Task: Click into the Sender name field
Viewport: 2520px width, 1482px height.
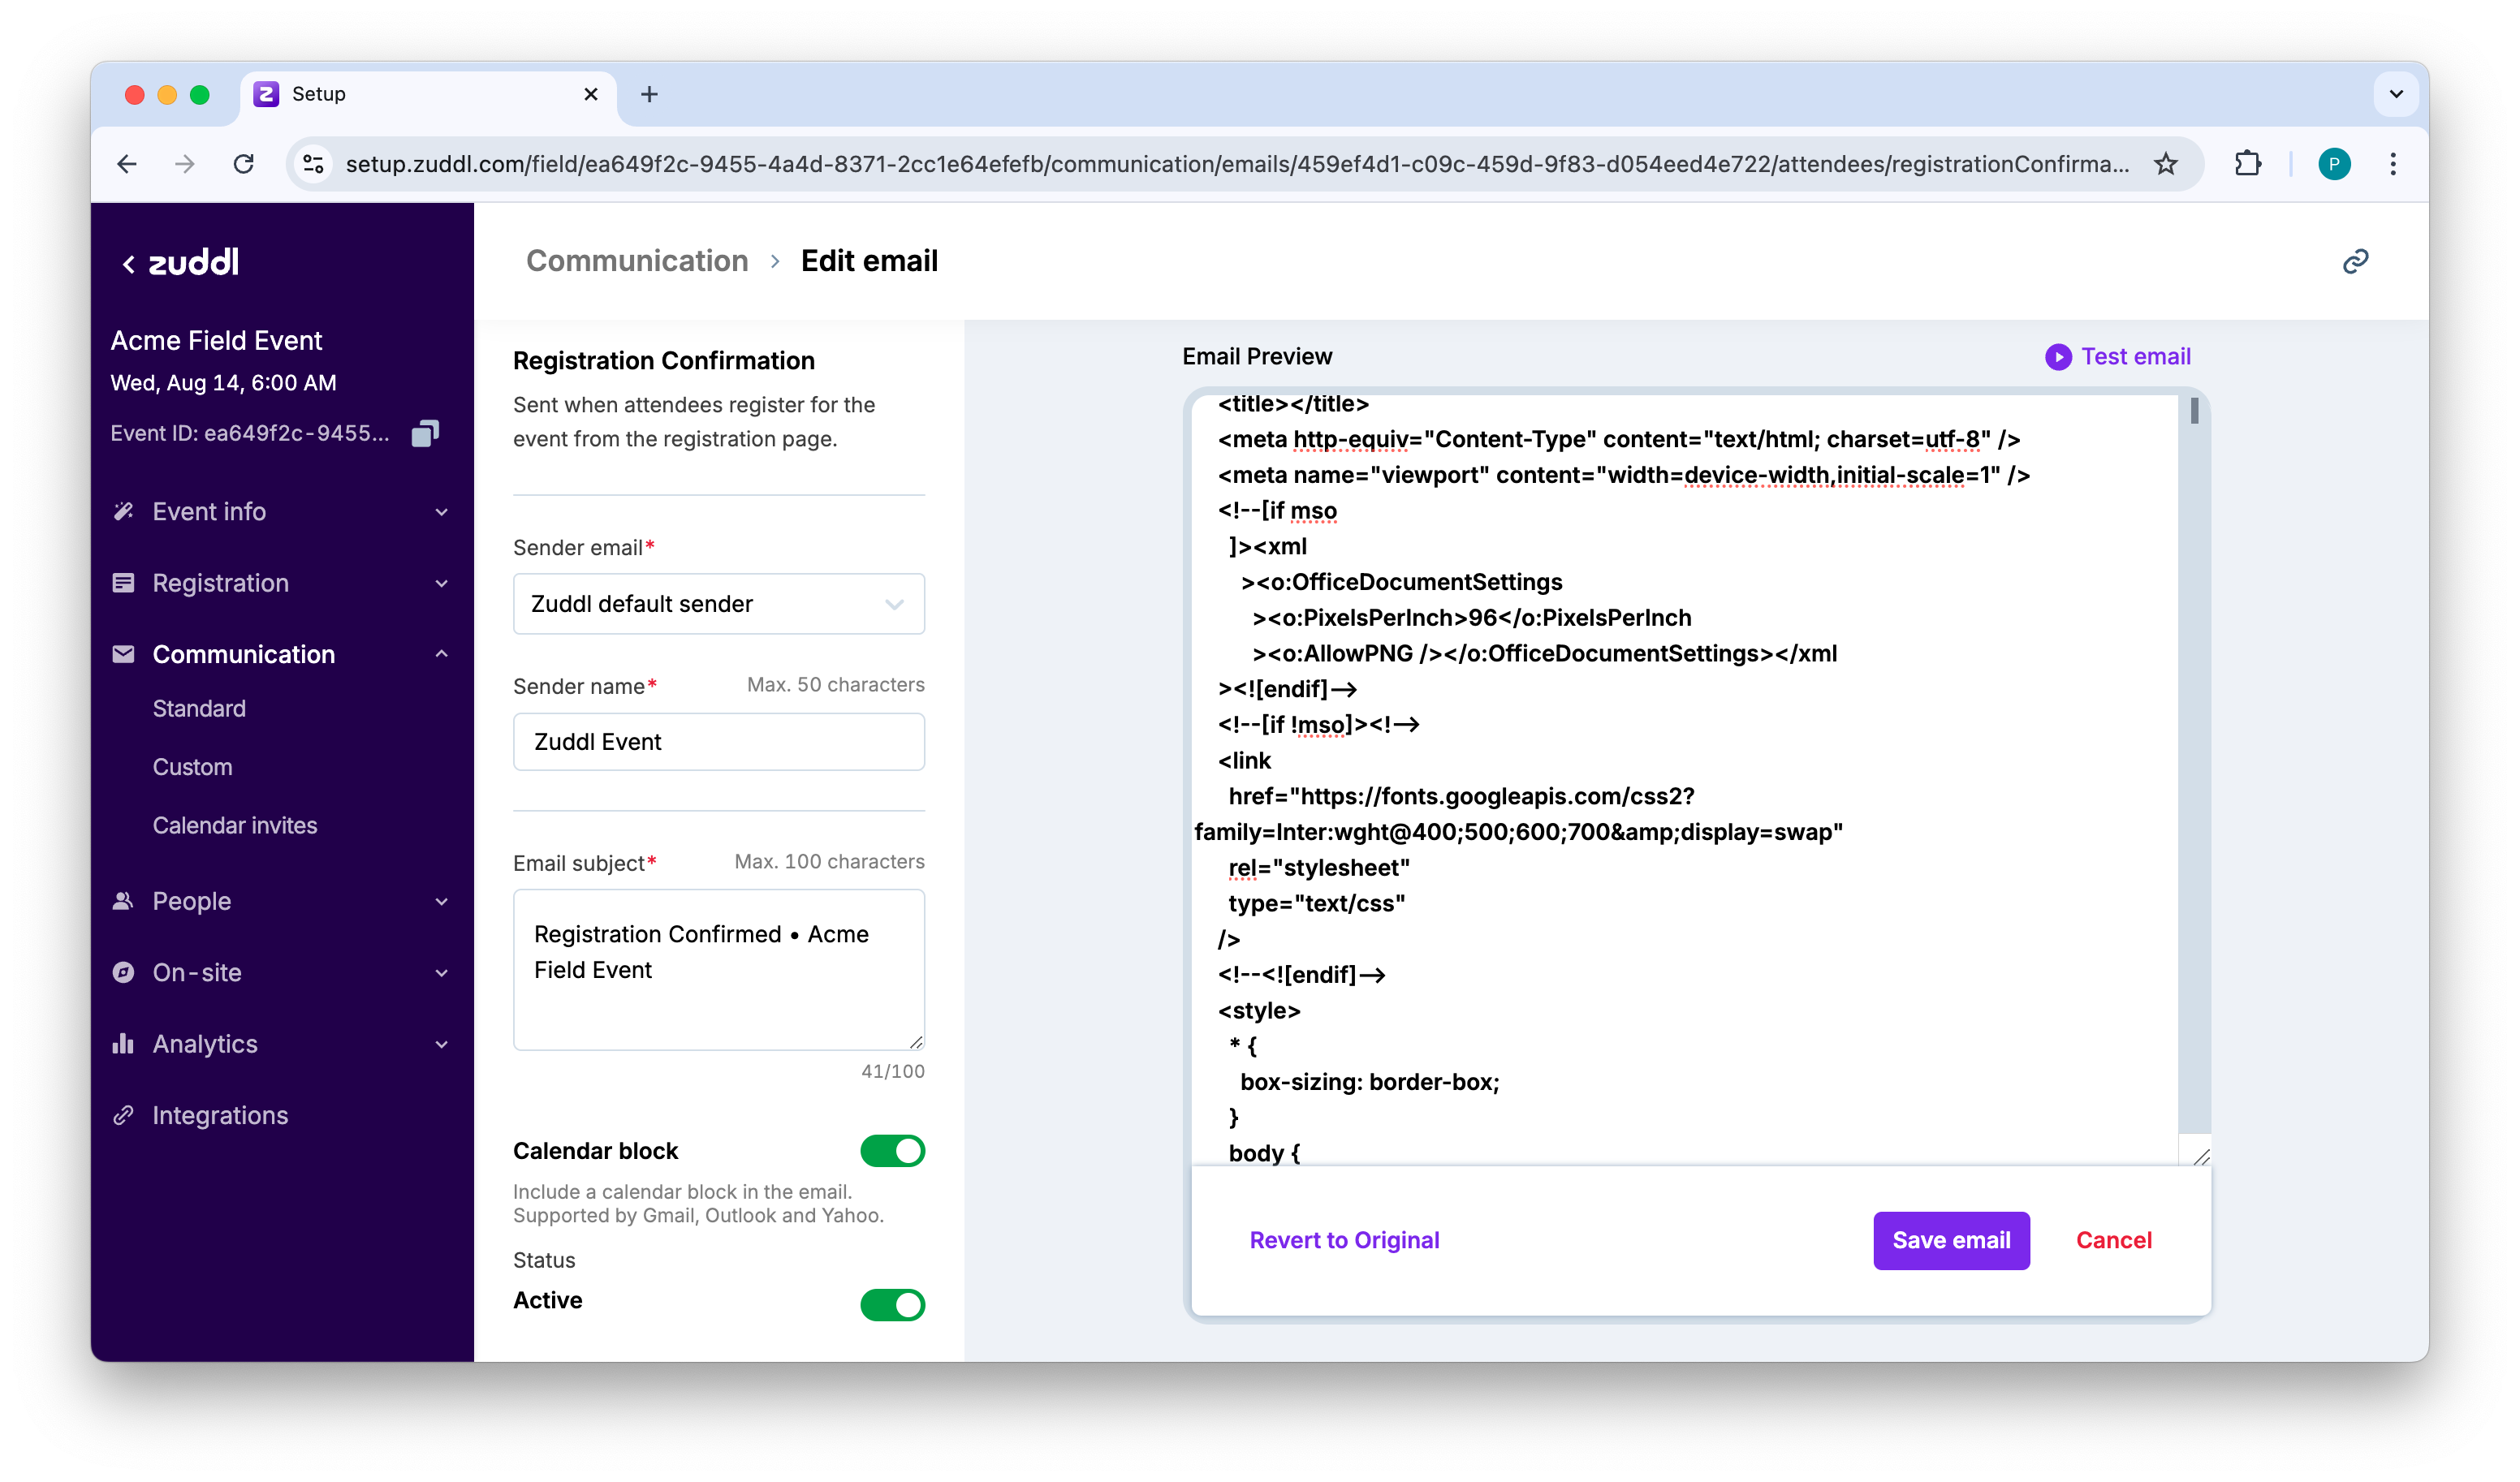Action: (718, 742)
